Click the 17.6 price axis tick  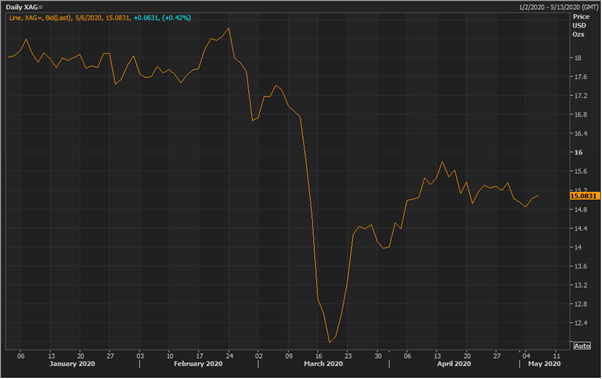(580, 77)
